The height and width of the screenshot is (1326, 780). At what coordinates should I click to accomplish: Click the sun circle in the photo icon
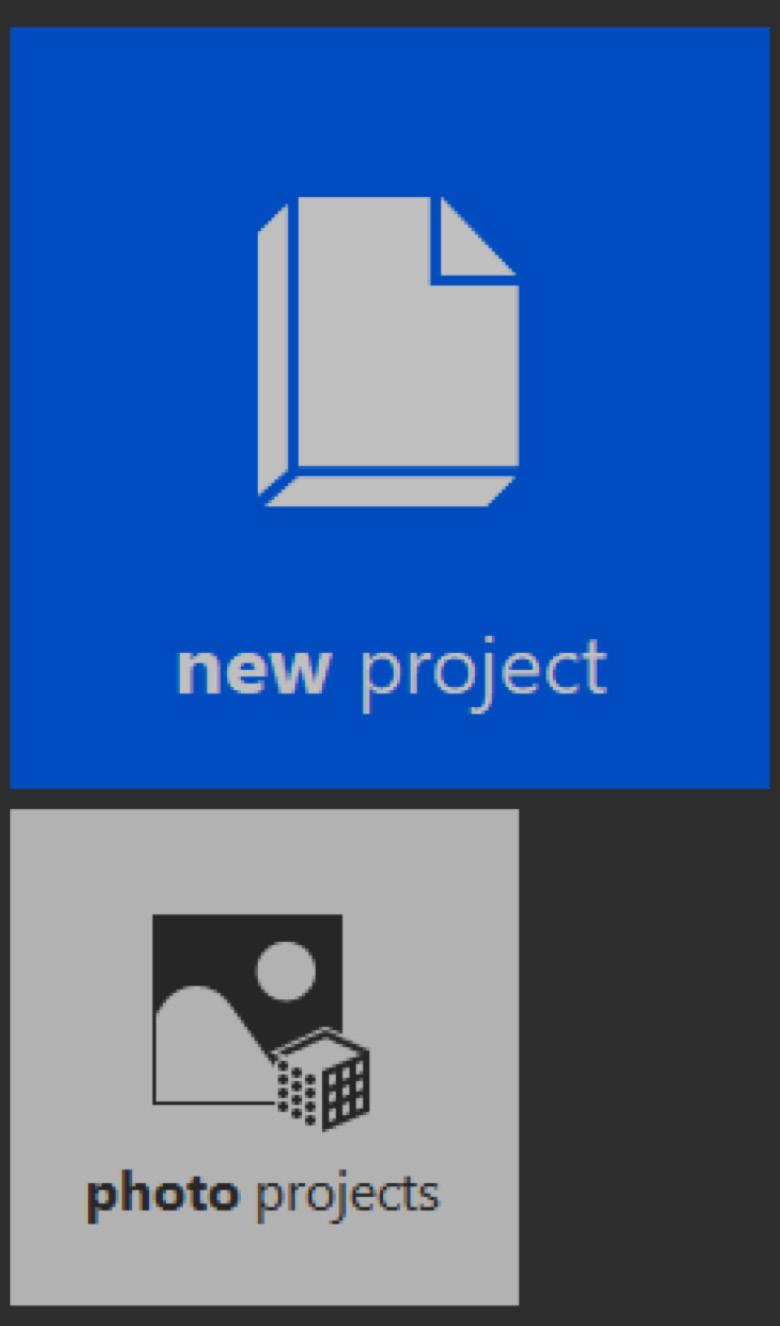[285, 971]
